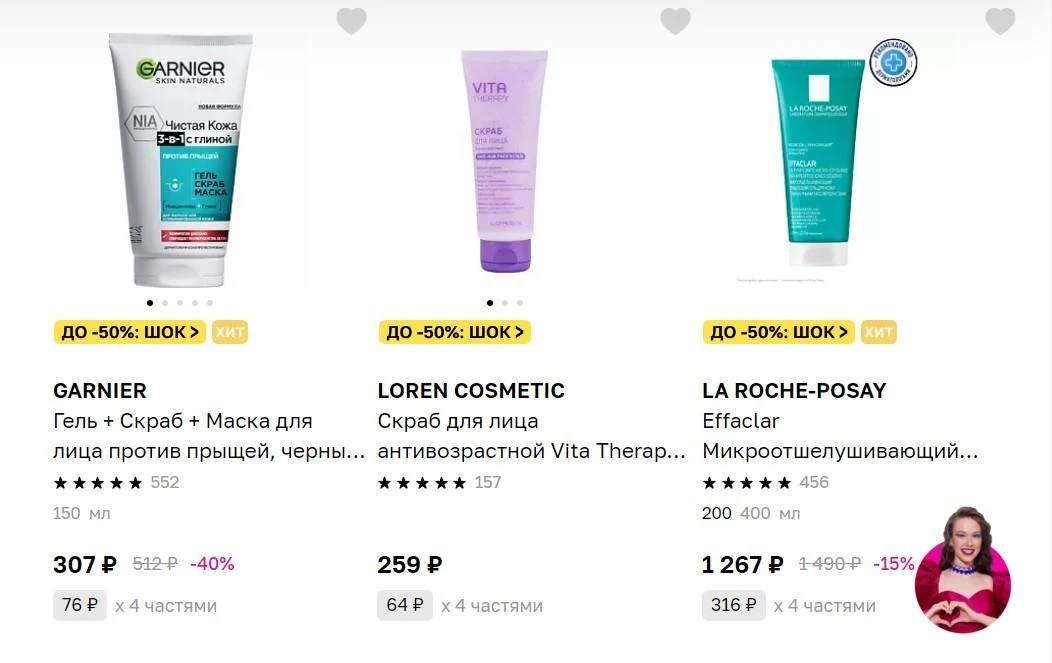The height and width of the screenshot is (663, 1052).
Task: Open GARNIER brand link
Action: click(100, 391)
